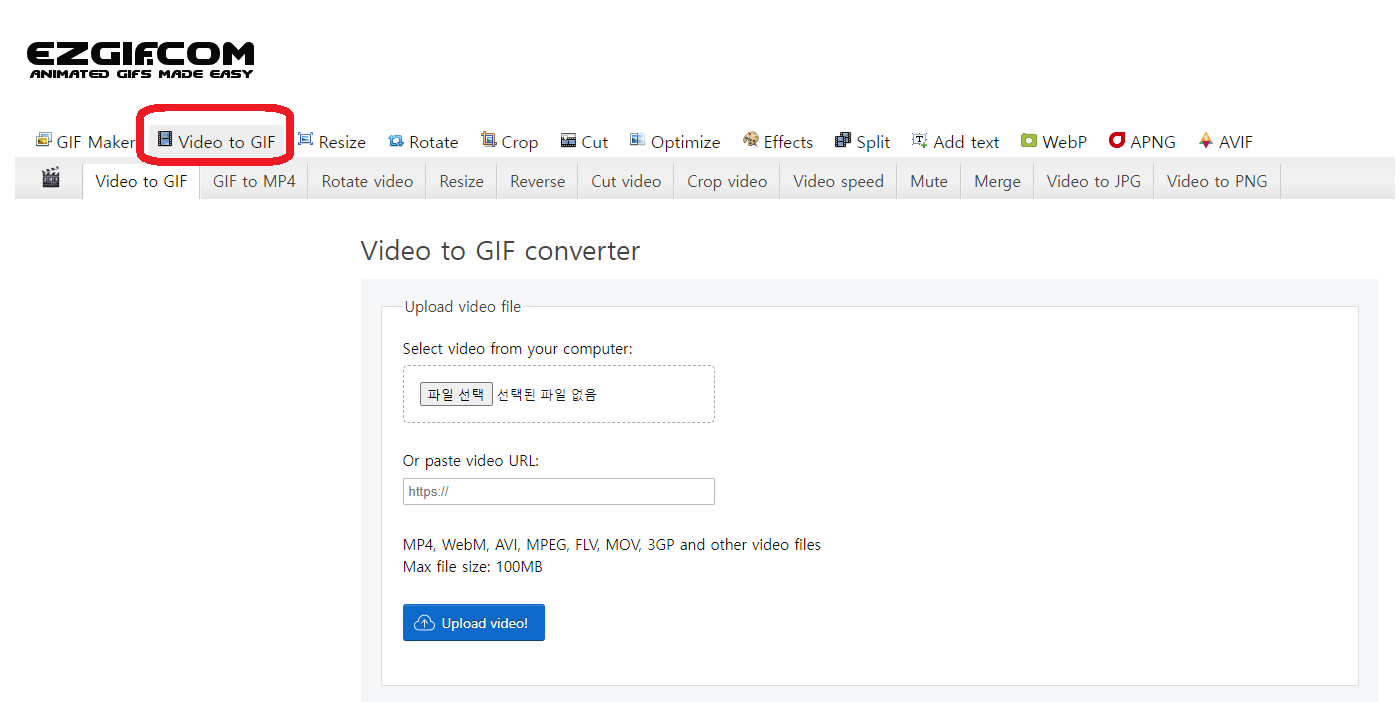The height and width of the screenshot is (702, 1399).
Task: Open the WebP menu item
Action: [x=1054, y=142]
